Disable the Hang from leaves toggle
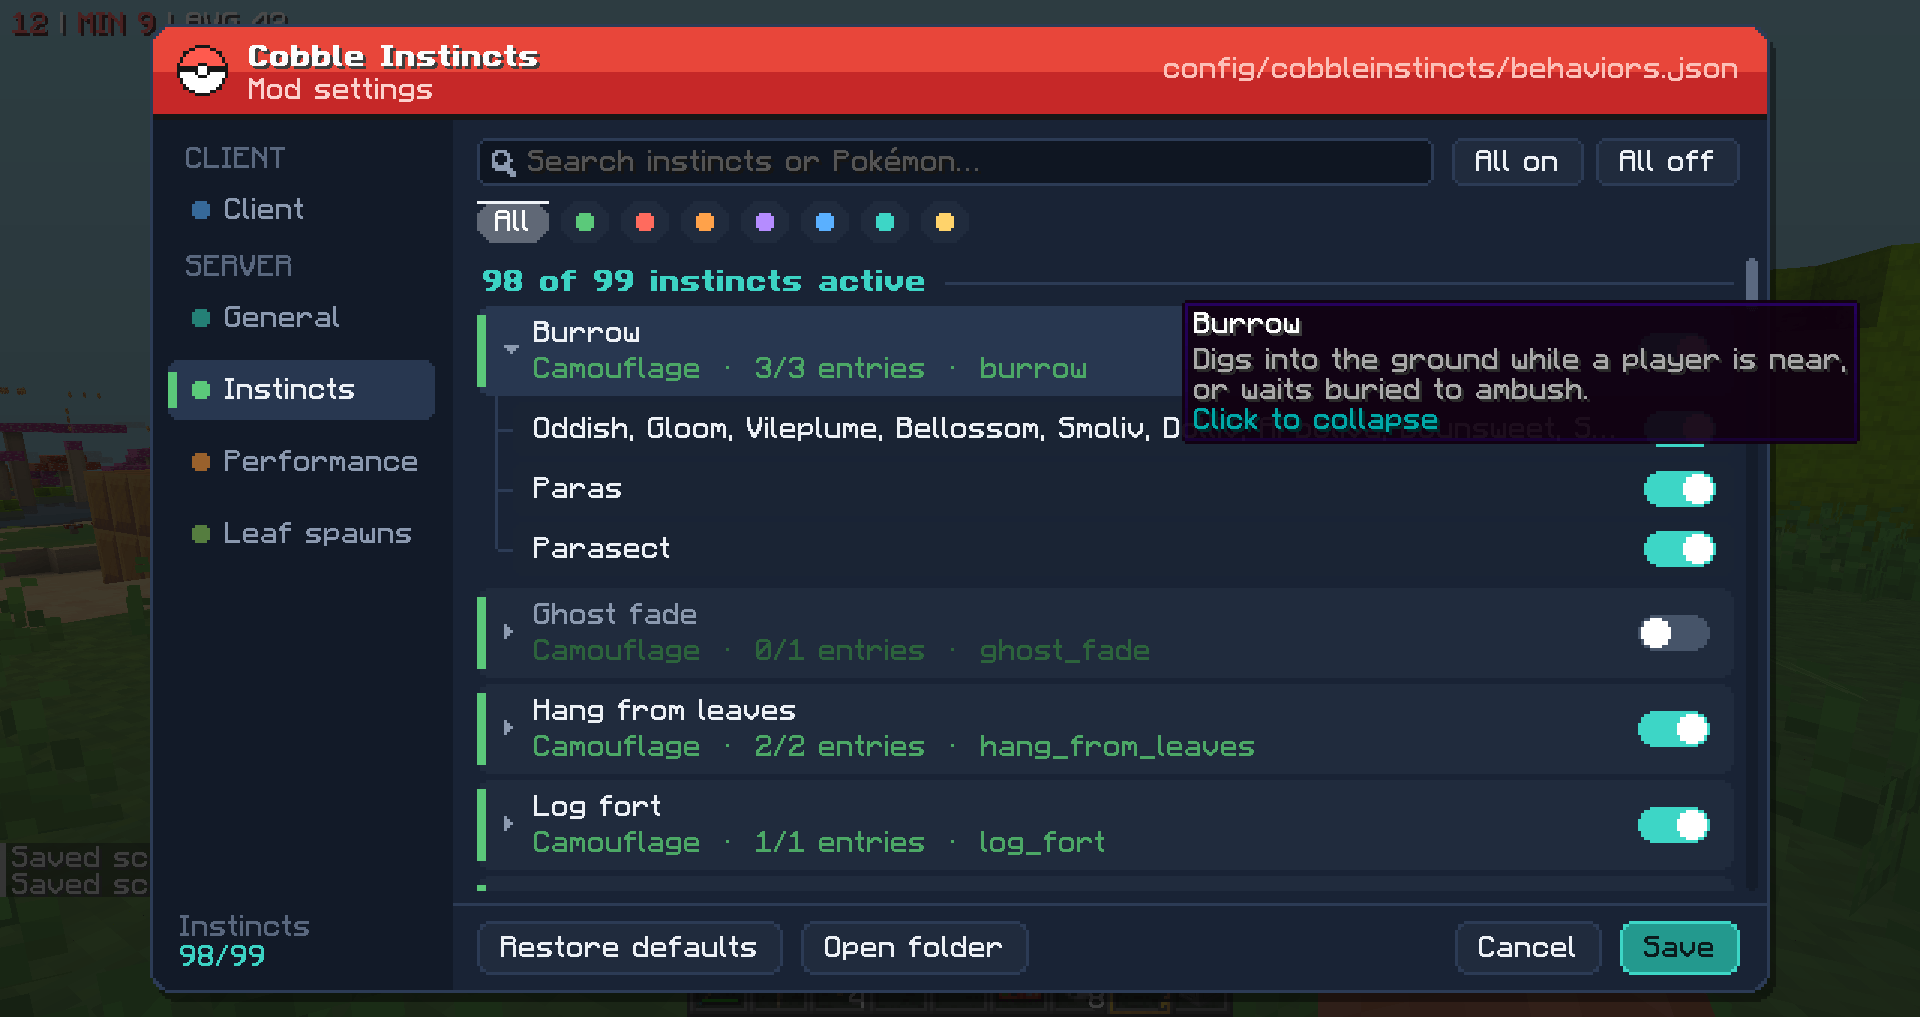1920x1017 pixels. point(1674,729)
